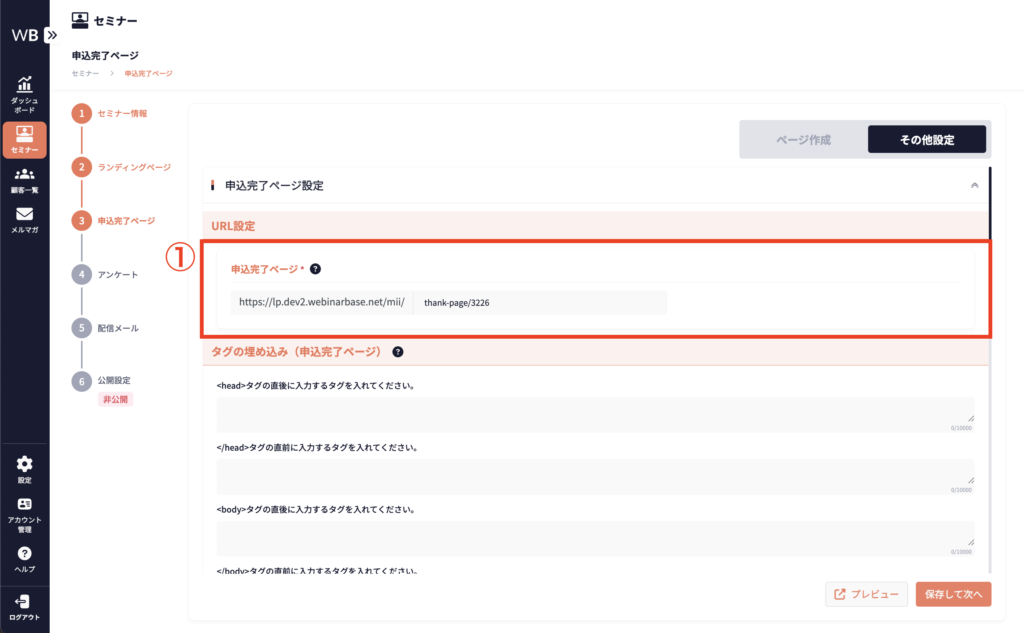Select the Seminar (セミナー) sidebar icon
The width and height of the screenshot is (1024, 633).
tap(24, 133)
